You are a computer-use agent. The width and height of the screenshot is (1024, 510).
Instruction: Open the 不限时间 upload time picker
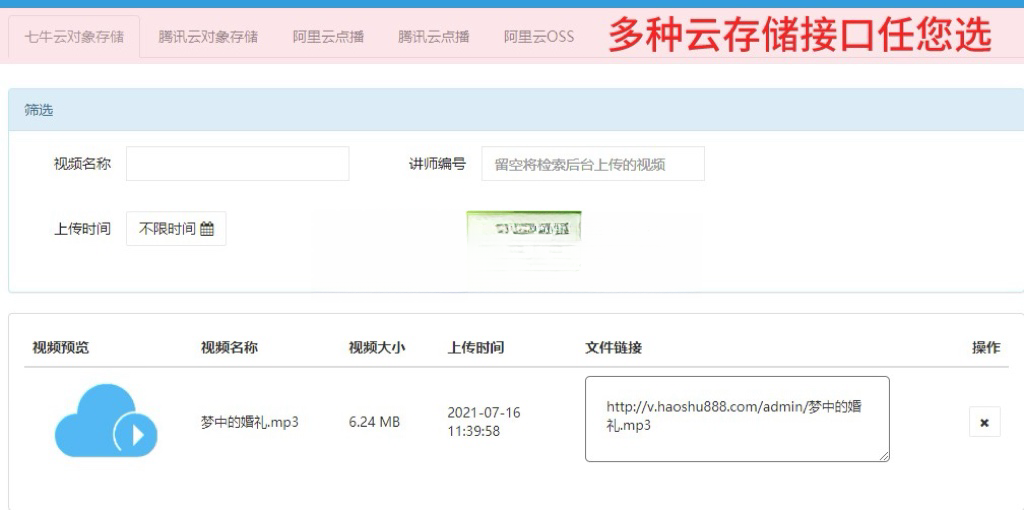tap(176, 229)
